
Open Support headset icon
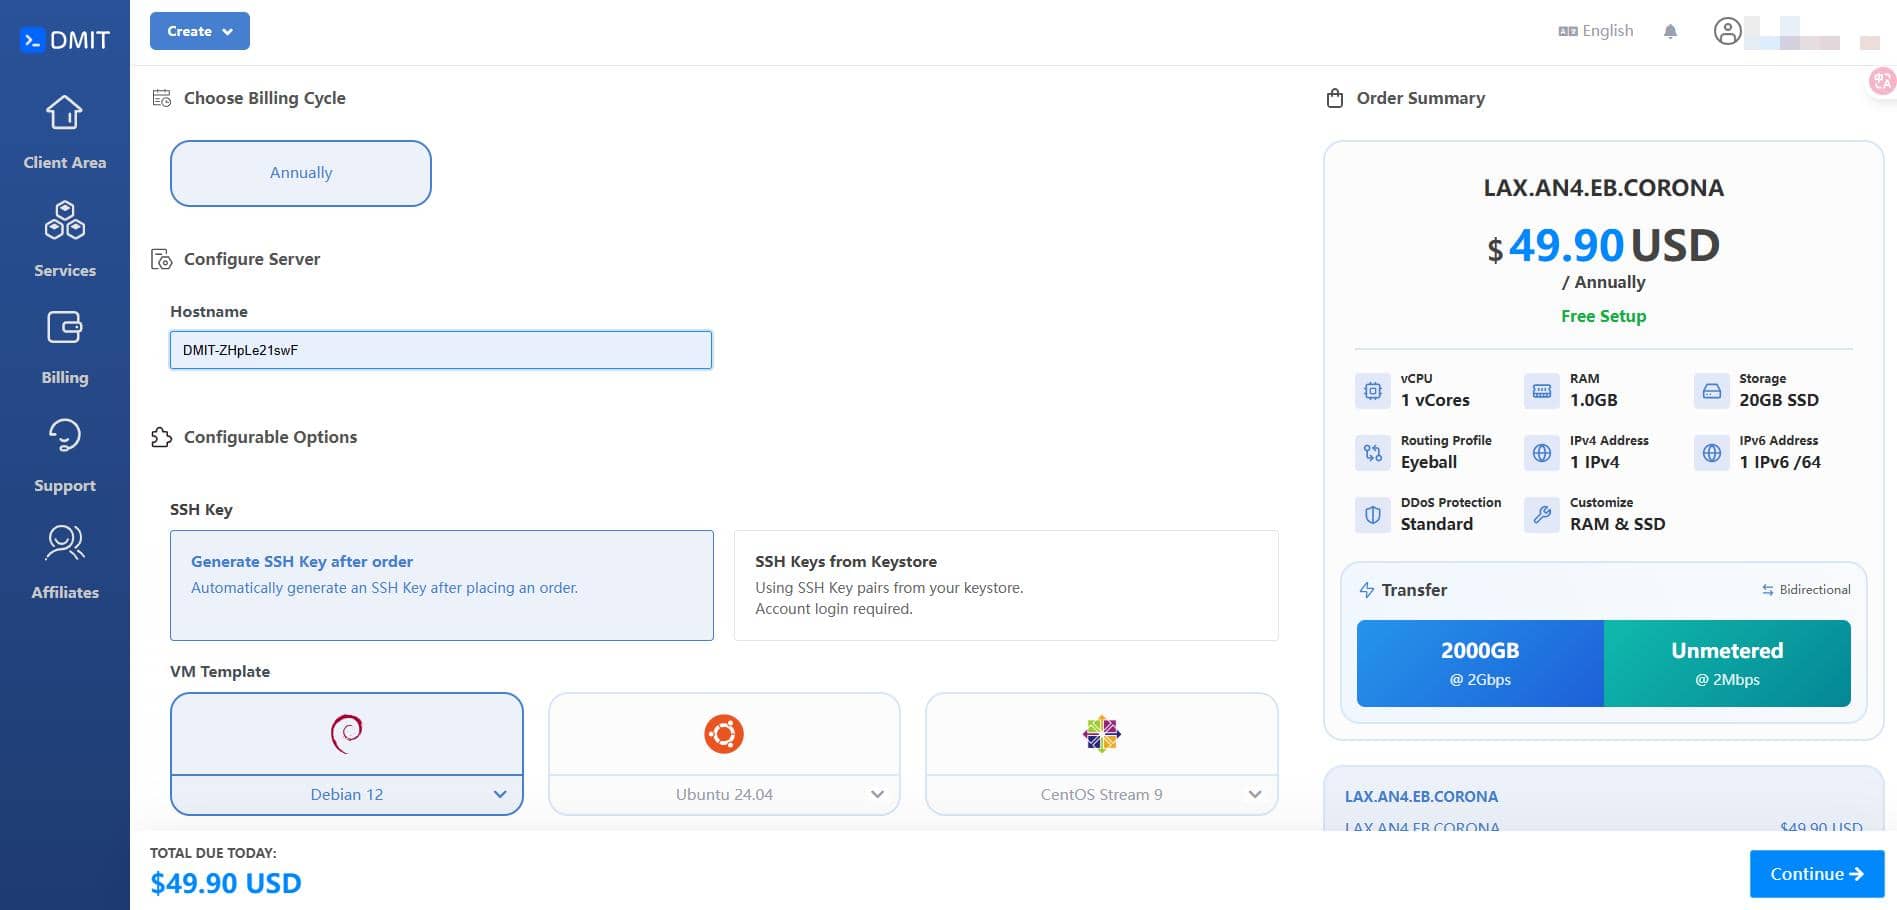64,436
